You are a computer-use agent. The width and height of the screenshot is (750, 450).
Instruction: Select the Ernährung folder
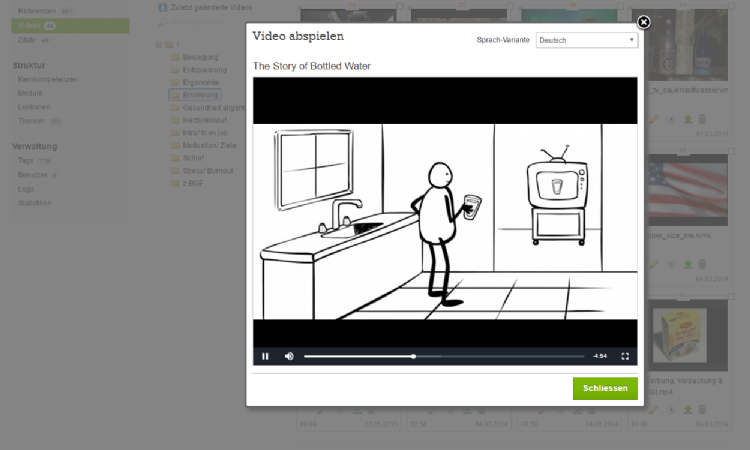(x=194, y=95)
